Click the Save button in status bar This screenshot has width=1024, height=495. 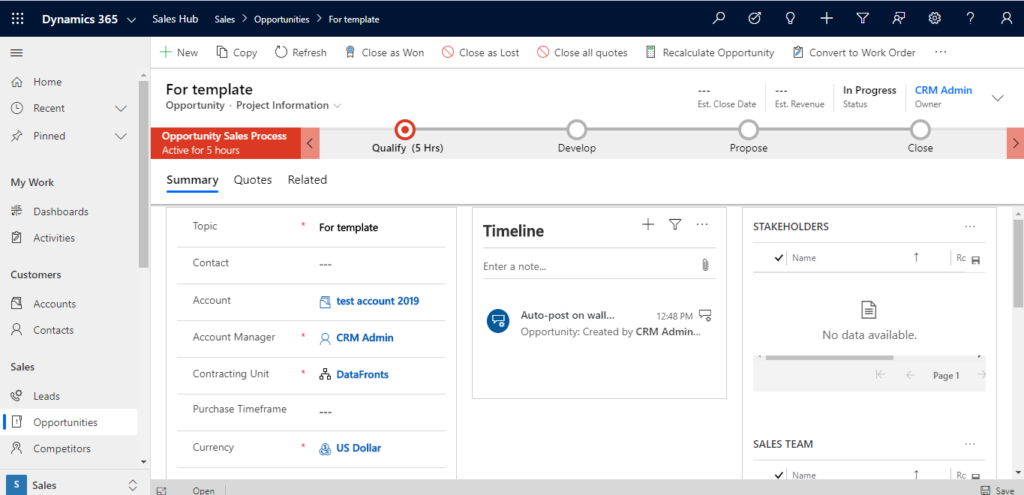[997, 491]
